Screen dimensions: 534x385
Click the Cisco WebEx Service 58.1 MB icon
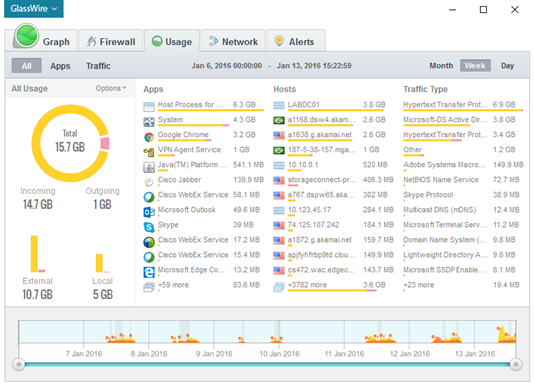pyautogui.click(x=149, y=197)
